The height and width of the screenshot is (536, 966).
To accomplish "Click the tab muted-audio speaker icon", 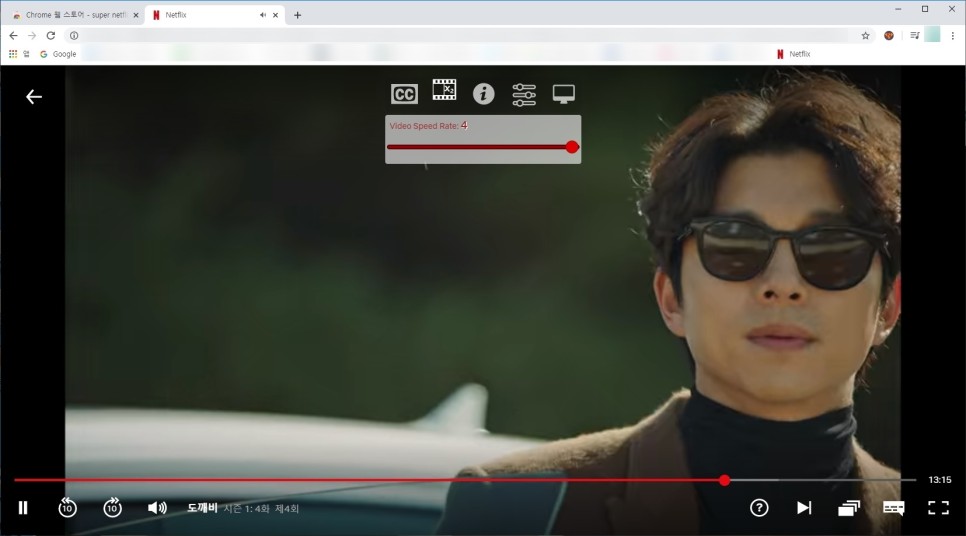I will point(262,15).
